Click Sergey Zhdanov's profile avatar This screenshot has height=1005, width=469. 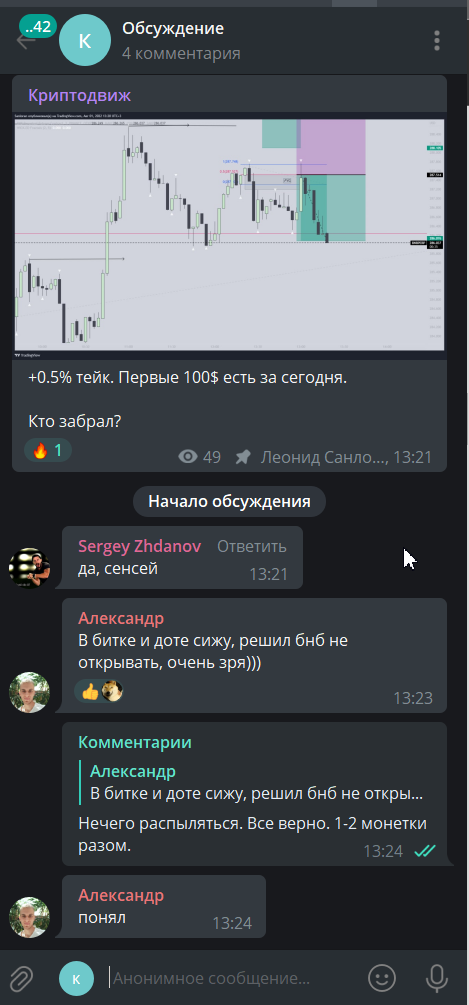point(29,567)
